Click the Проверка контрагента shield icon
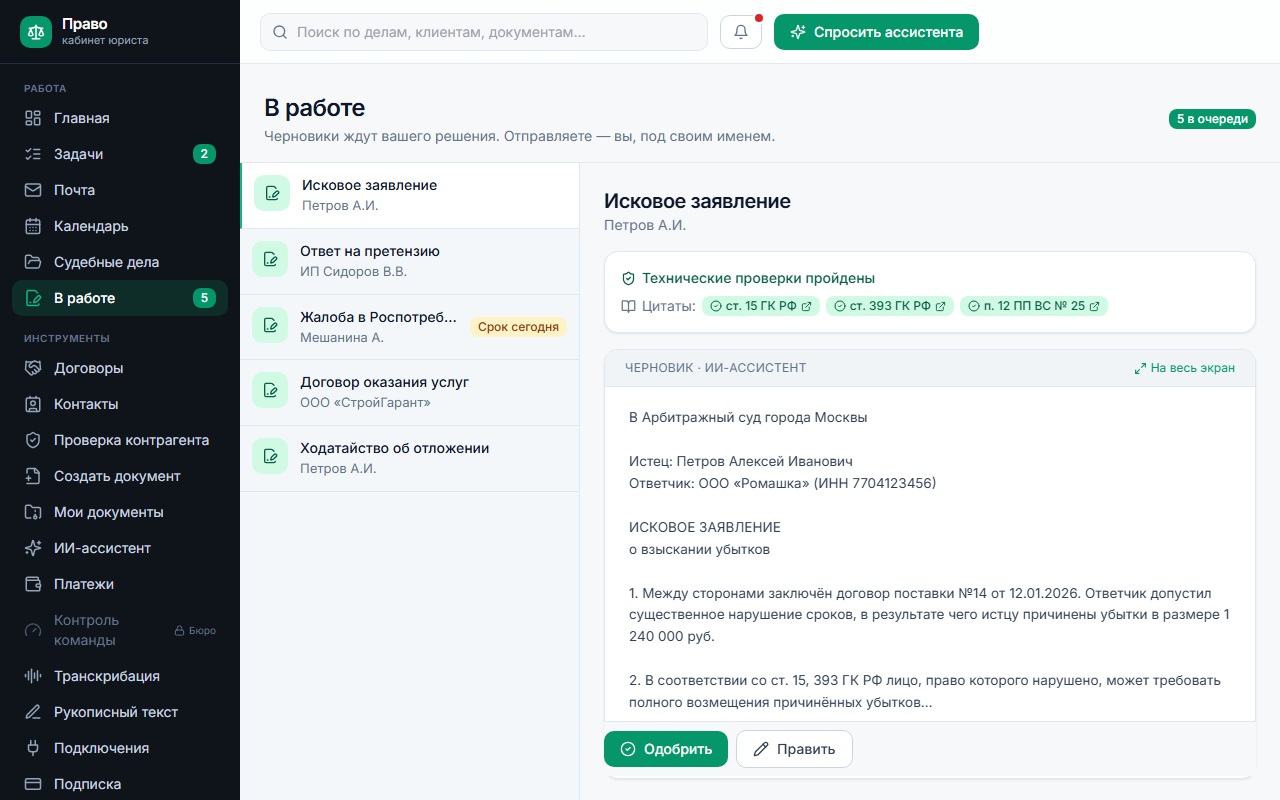1280x800 pixels. [x=33, y=440]
